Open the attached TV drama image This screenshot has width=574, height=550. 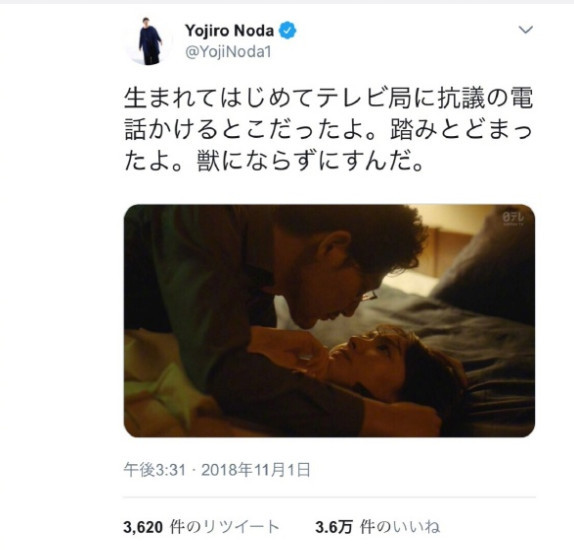(x=329, y=321)
